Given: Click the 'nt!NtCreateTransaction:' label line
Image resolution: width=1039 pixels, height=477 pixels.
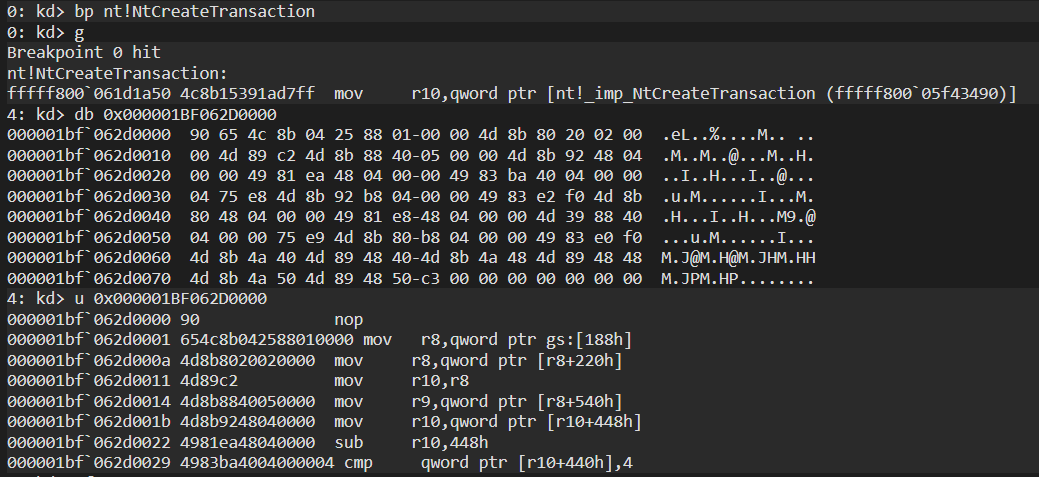Looking at the screenshot, I should [117, 73].
